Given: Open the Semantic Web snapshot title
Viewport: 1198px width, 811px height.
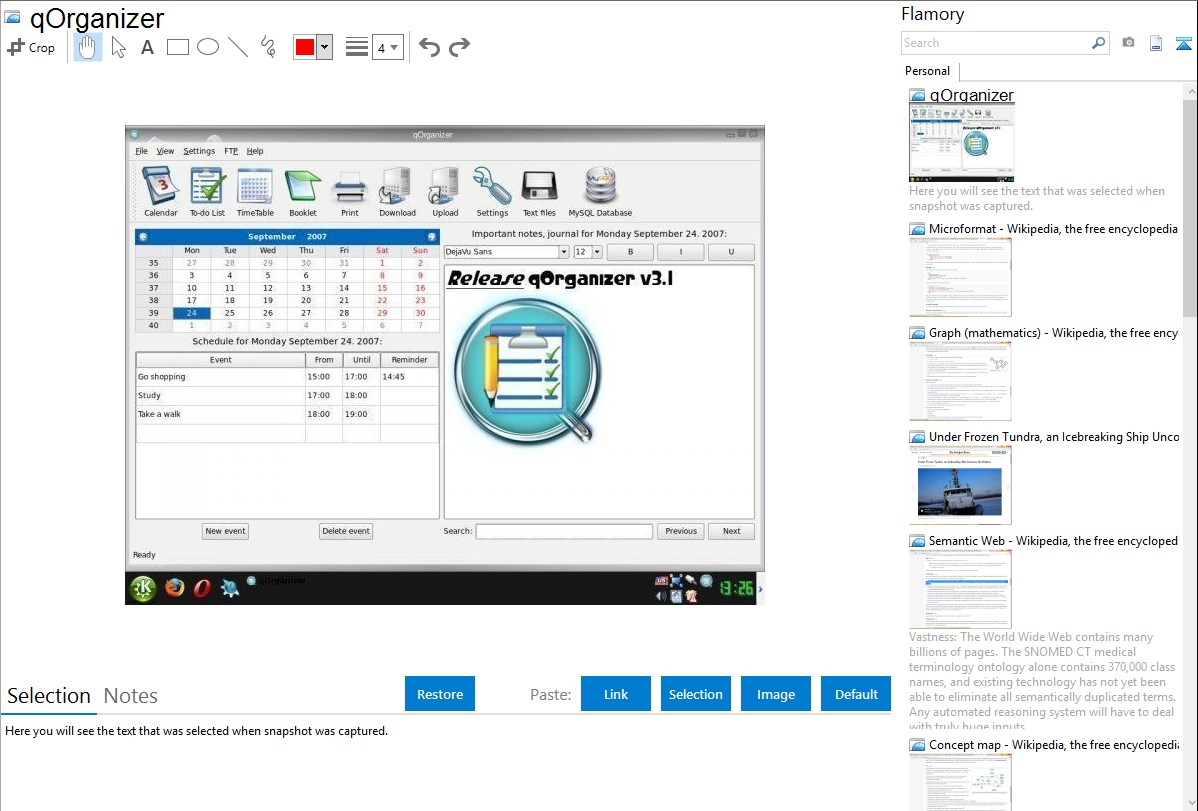Looking at the screenshot, I should (1053, 540).
